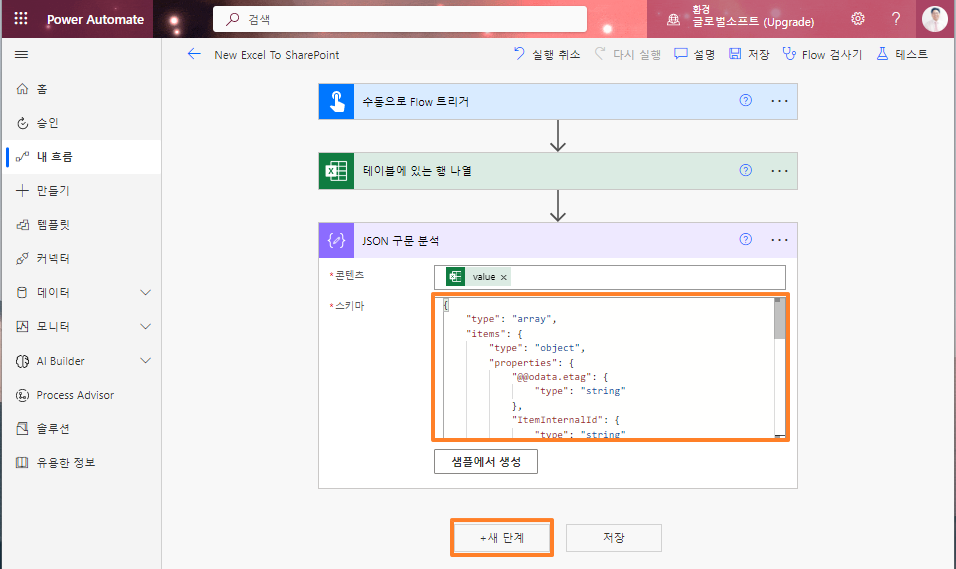Click 다시 실행 redo in the toolbar
This screenshot has height=569, width=956.
tap(627, 54)
